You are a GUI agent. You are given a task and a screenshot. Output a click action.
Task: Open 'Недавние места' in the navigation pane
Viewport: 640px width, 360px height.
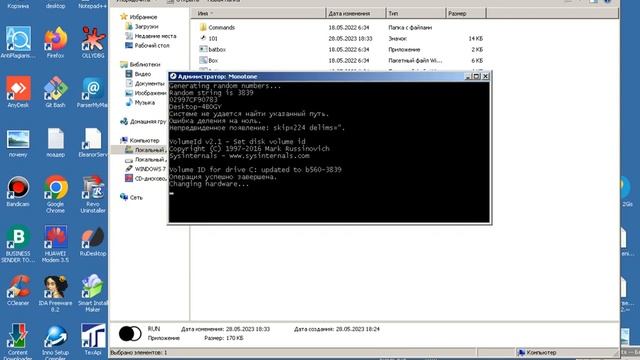pos(151,36)
